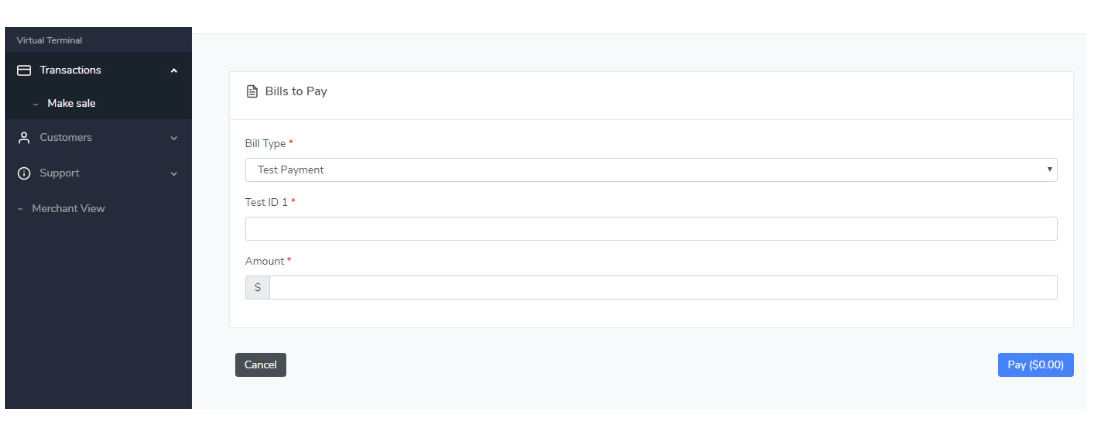
Task: Open the Bill Type dropdown
Action: [x=650, y=170]
